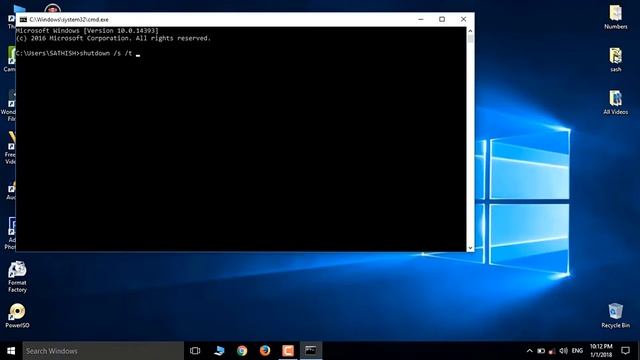This screenshot has height=360, width=640.
Task: Select the Command Prompt taskbar button
Action: [x=311, y=351]
